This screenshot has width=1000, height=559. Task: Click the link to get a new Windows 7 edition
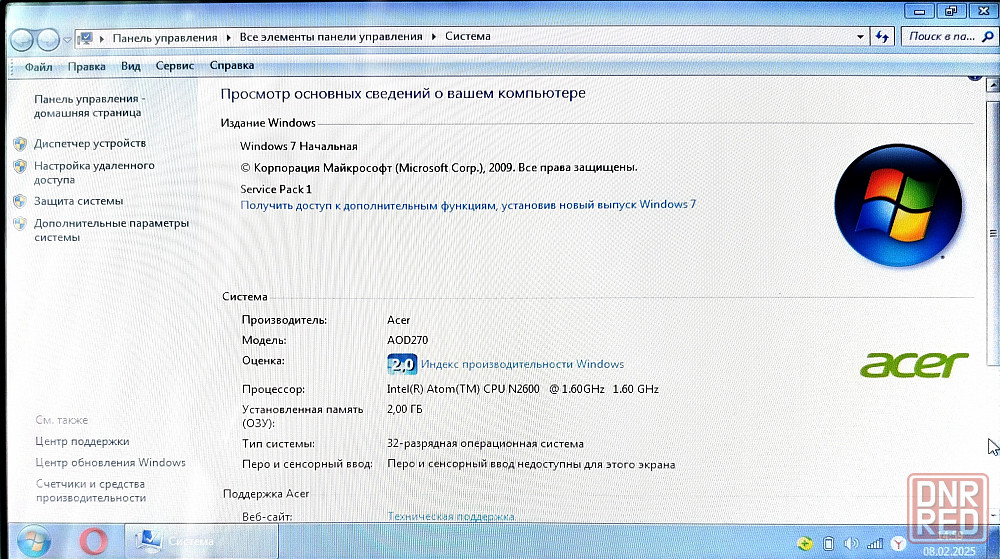[468, 205]
